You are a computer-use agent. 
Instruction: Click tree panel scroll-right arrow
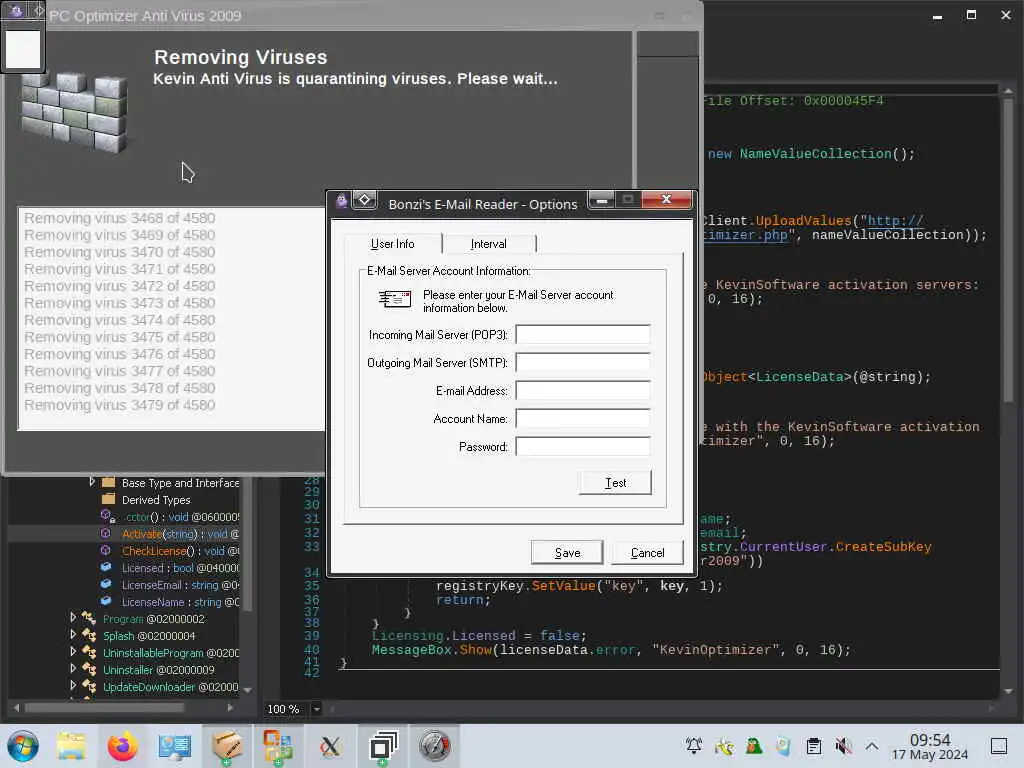[x=230, y=707]
